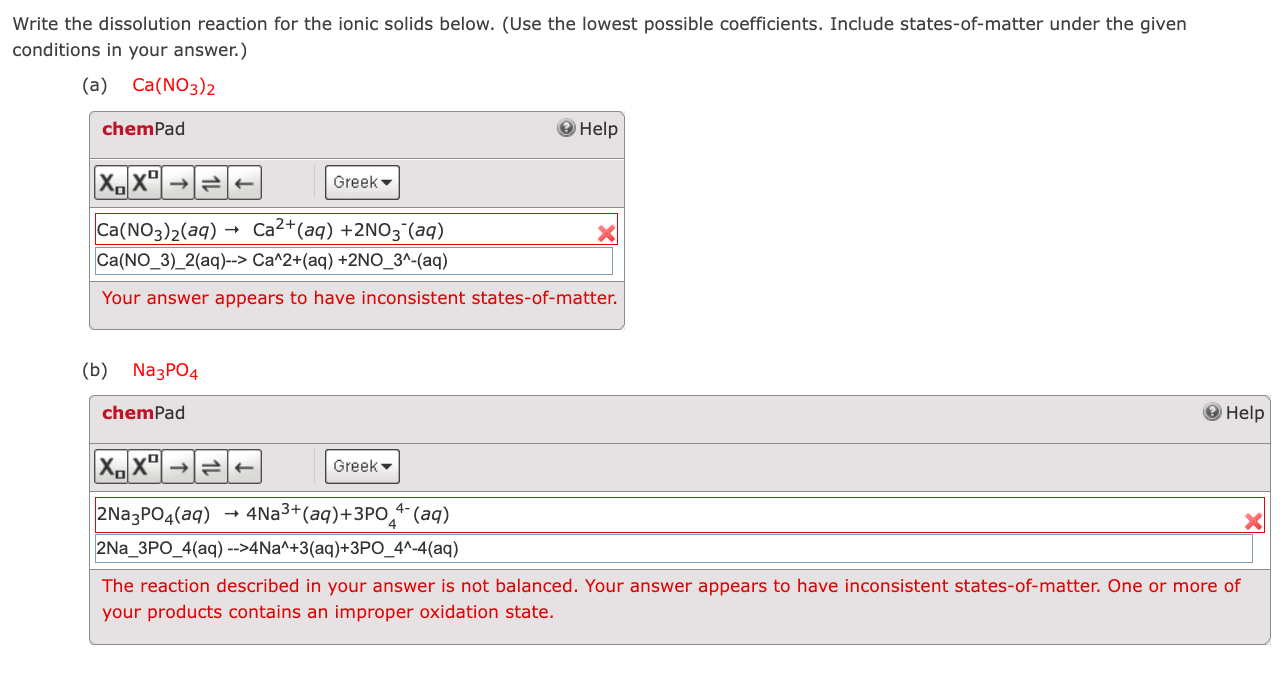1284x690 pixels.
Task: Open the Greek symbols dropdown in chemPad (b)
Action: [x=361, y=465]
